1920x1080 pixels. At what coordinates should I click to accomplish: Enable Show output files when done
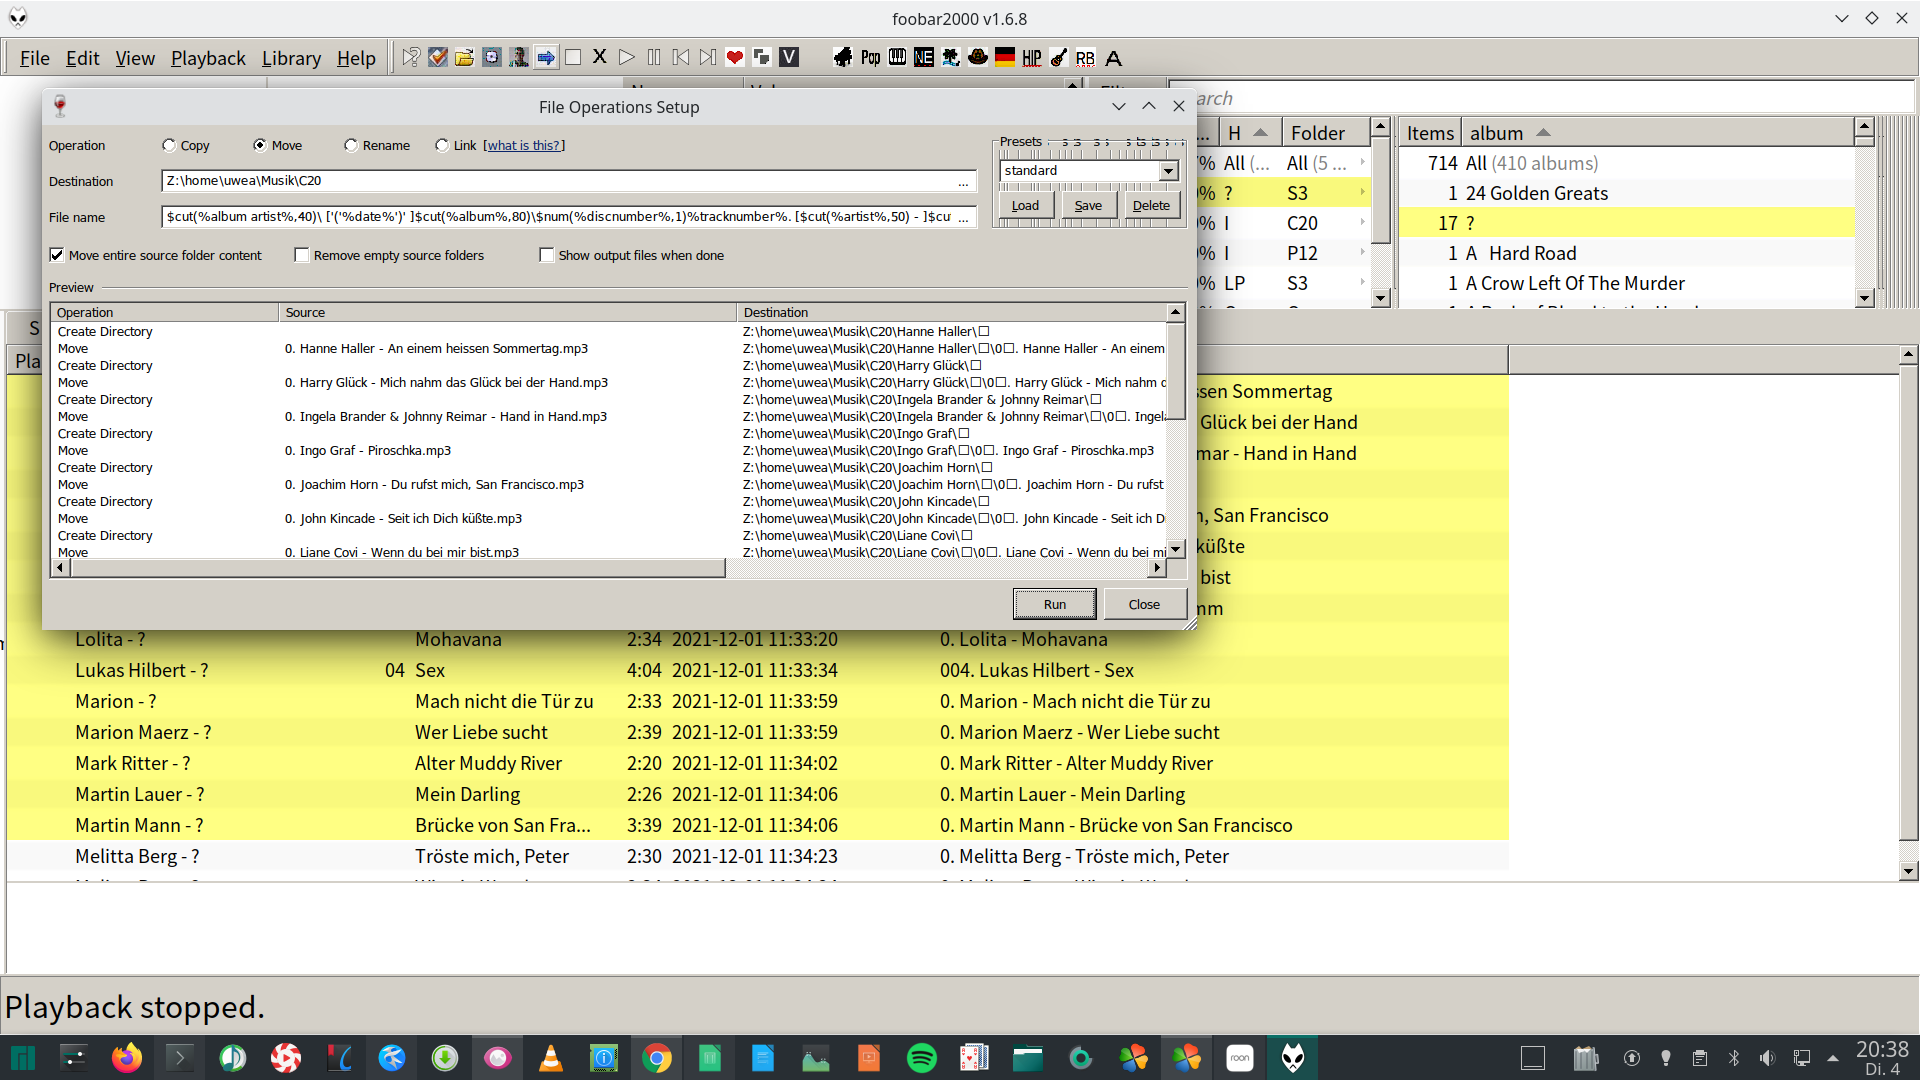click(547, 255)
